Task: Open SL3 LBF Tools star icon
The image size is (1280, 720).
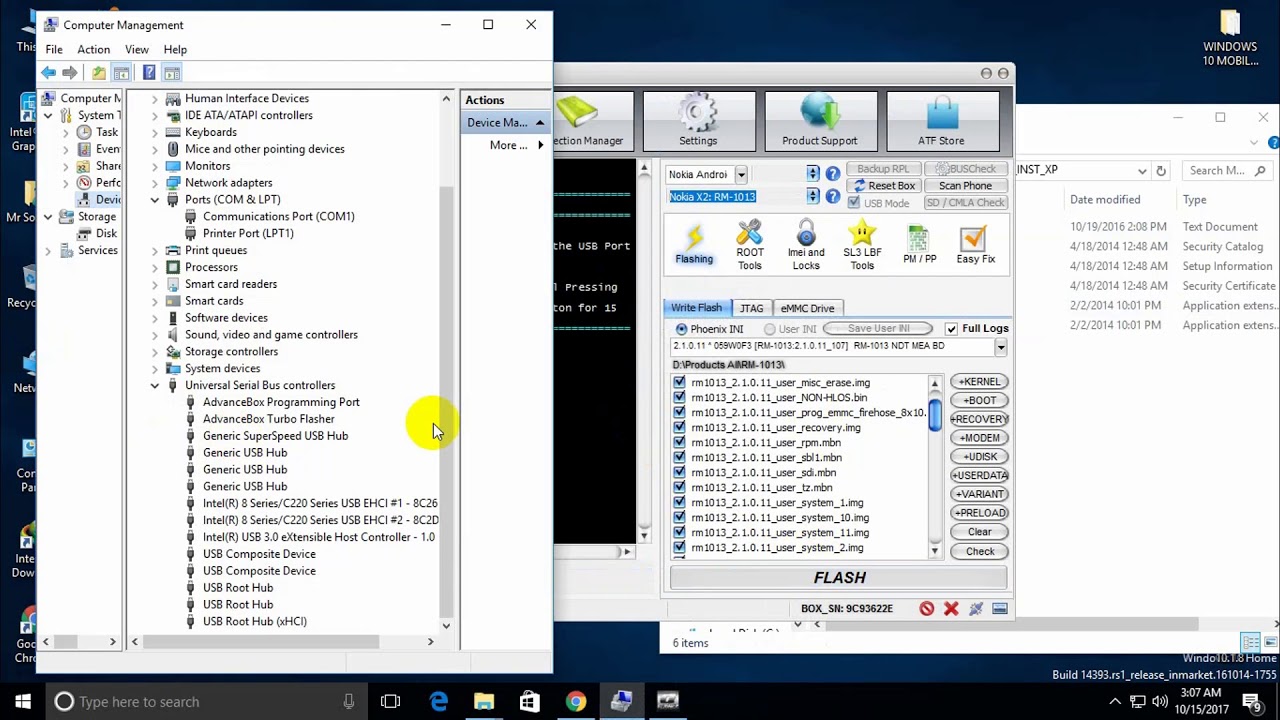Action: point(862,246)
